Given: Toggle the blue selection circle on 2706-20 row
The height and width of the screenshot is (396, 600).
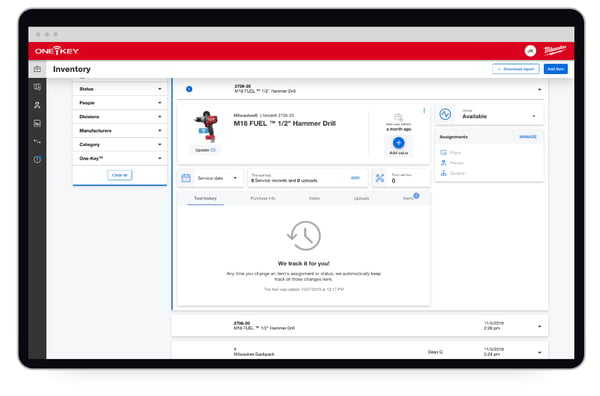Looking at the screenshot, I should click(189, 89).
